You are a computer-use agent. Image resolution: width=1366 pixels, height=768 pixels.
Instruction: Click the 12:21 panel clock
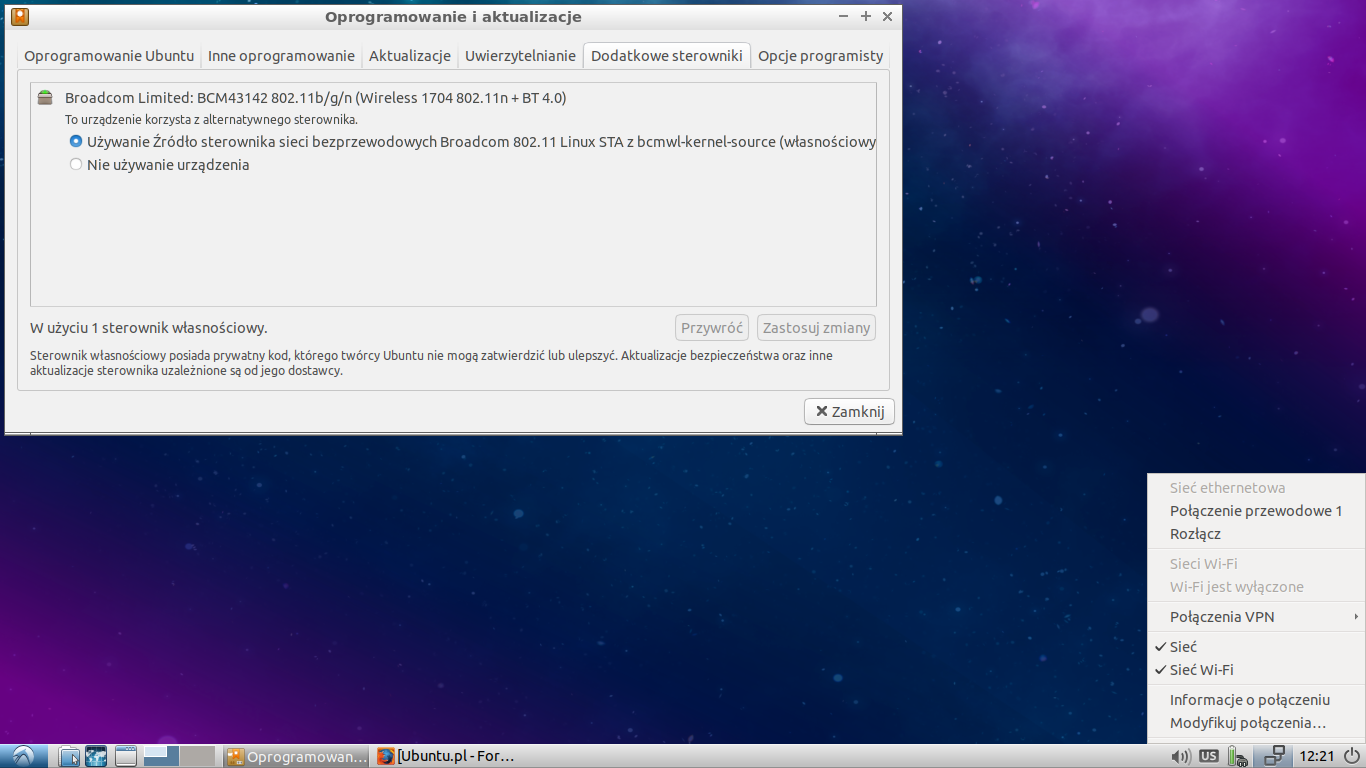click(x=1315, y=756)
